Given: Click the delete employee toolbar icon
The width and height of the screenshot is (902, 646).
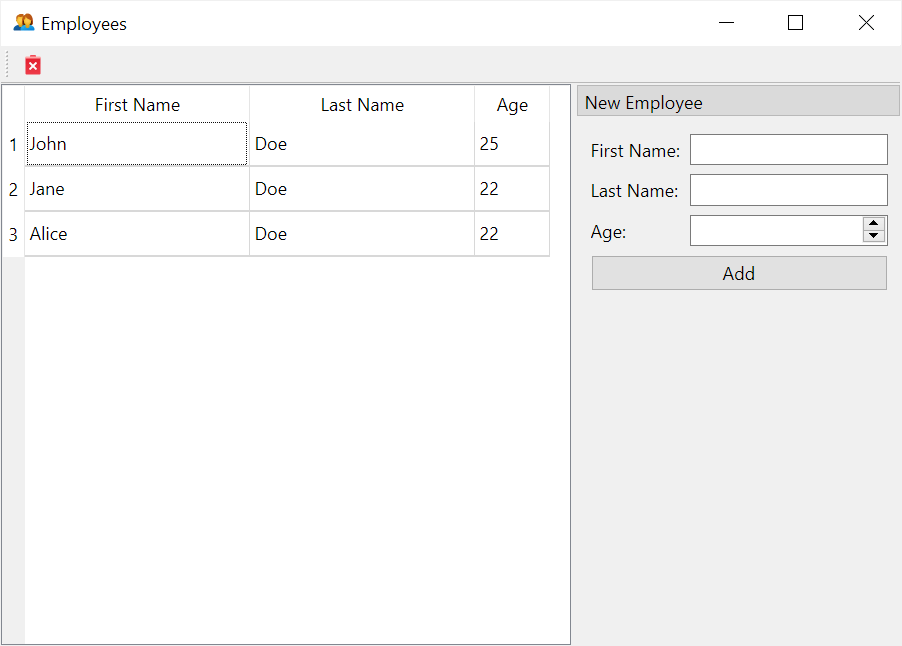Looking at the screenshot, I should (x=32, y=64).
